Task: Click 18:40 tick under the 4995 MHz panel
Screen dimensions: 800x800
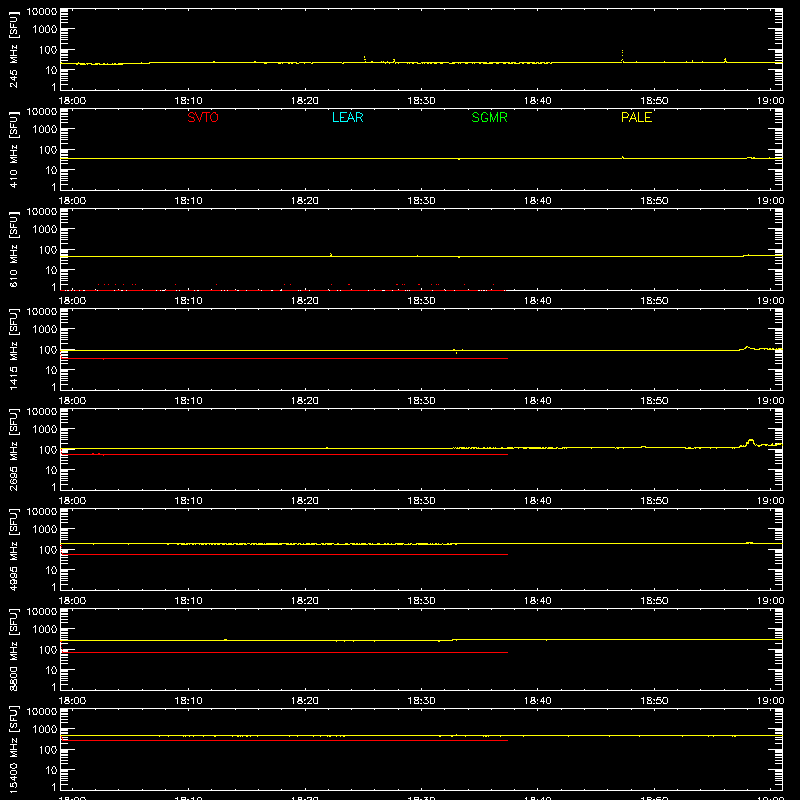Action: pyautogui.click(x=538, y=601)
